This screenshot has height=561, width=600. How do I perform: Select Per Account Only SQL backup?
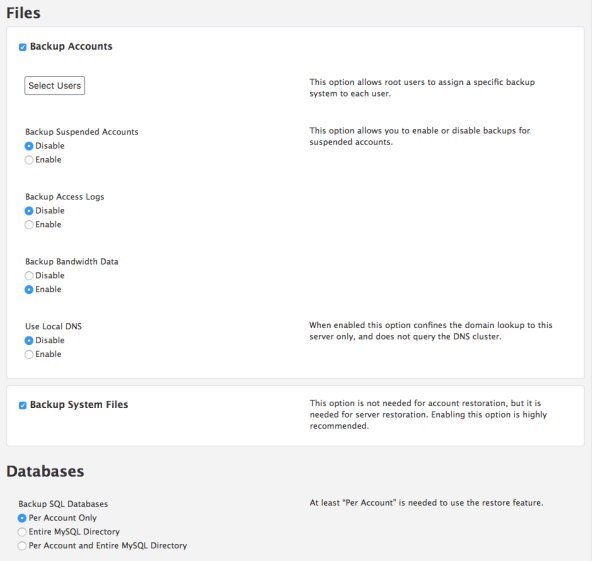[22, 518]
